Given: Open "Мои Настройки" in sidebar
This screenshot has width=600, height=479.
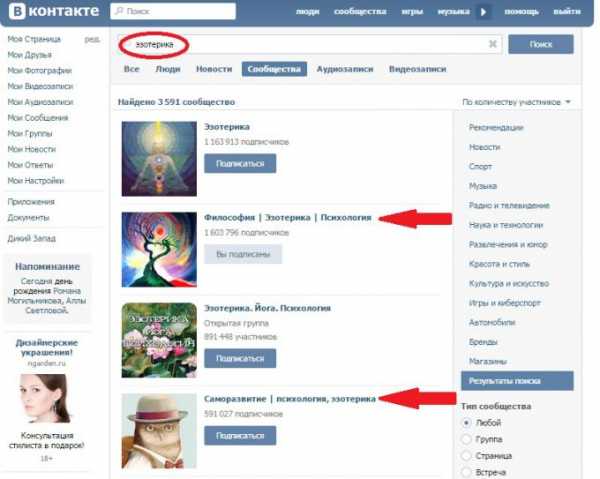Looking at the screenshot, I should [x=36, y=181].
